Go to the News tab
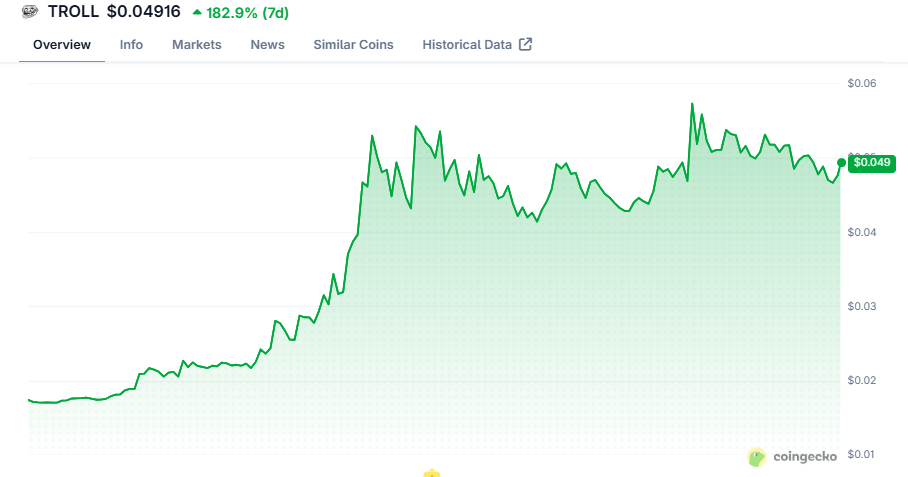The image size is (908, 477). 268,45
